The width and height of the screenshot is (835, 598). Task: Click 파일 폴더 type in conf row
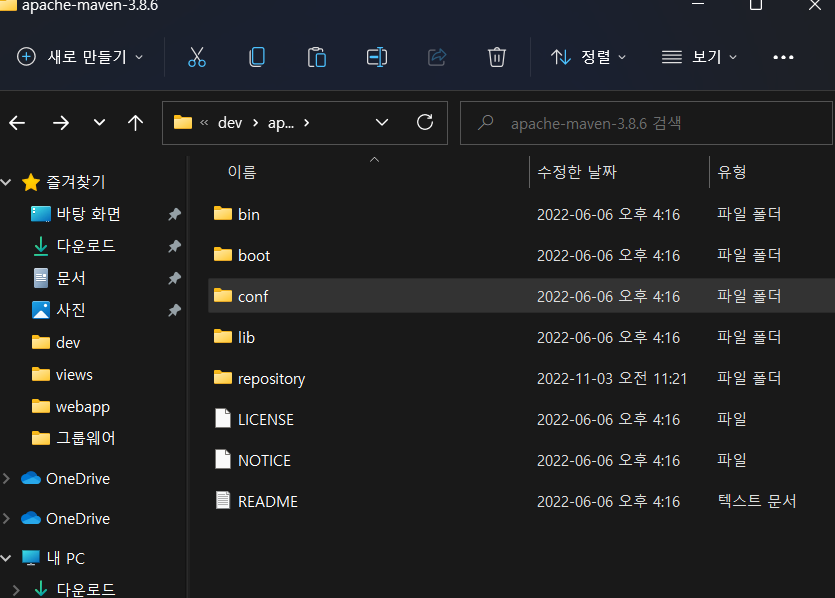[749, 296]
